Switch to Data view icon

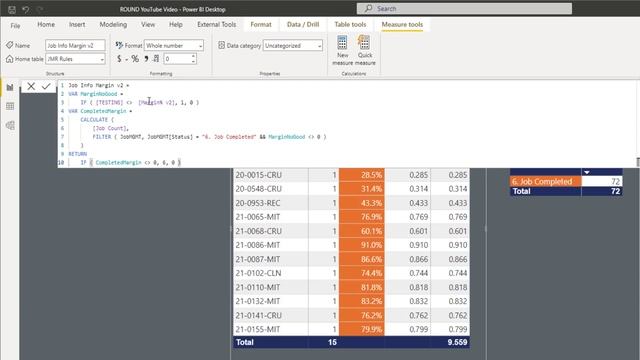(10, 106)
